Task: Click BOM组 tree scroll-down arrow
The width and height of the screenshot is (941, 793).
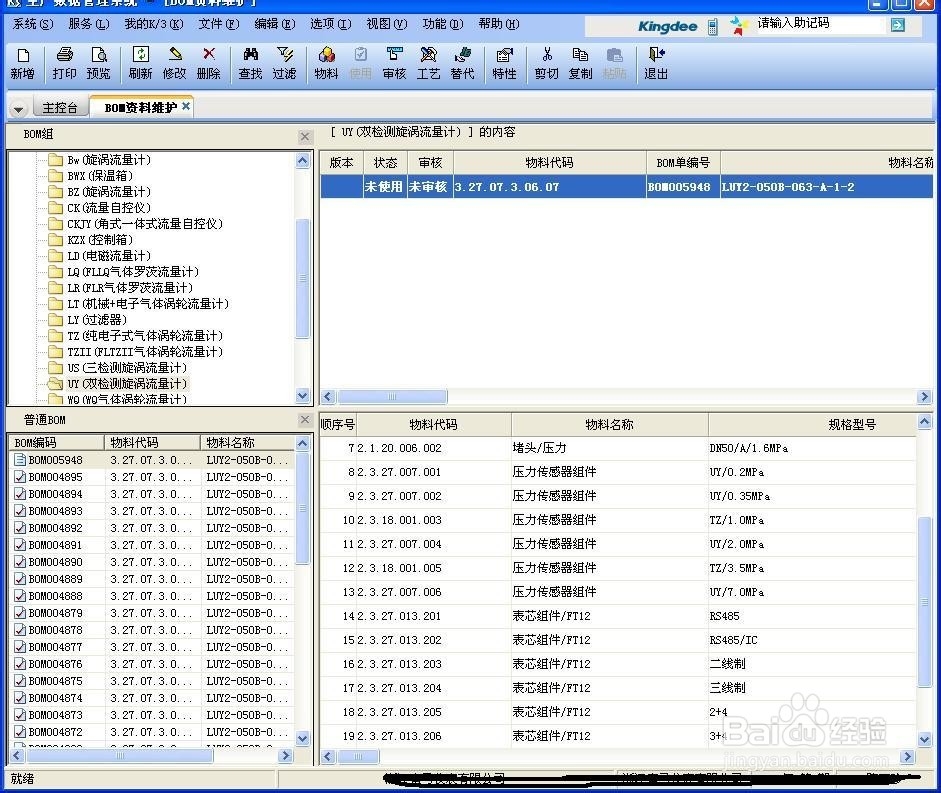Action: tap(303, 396)
